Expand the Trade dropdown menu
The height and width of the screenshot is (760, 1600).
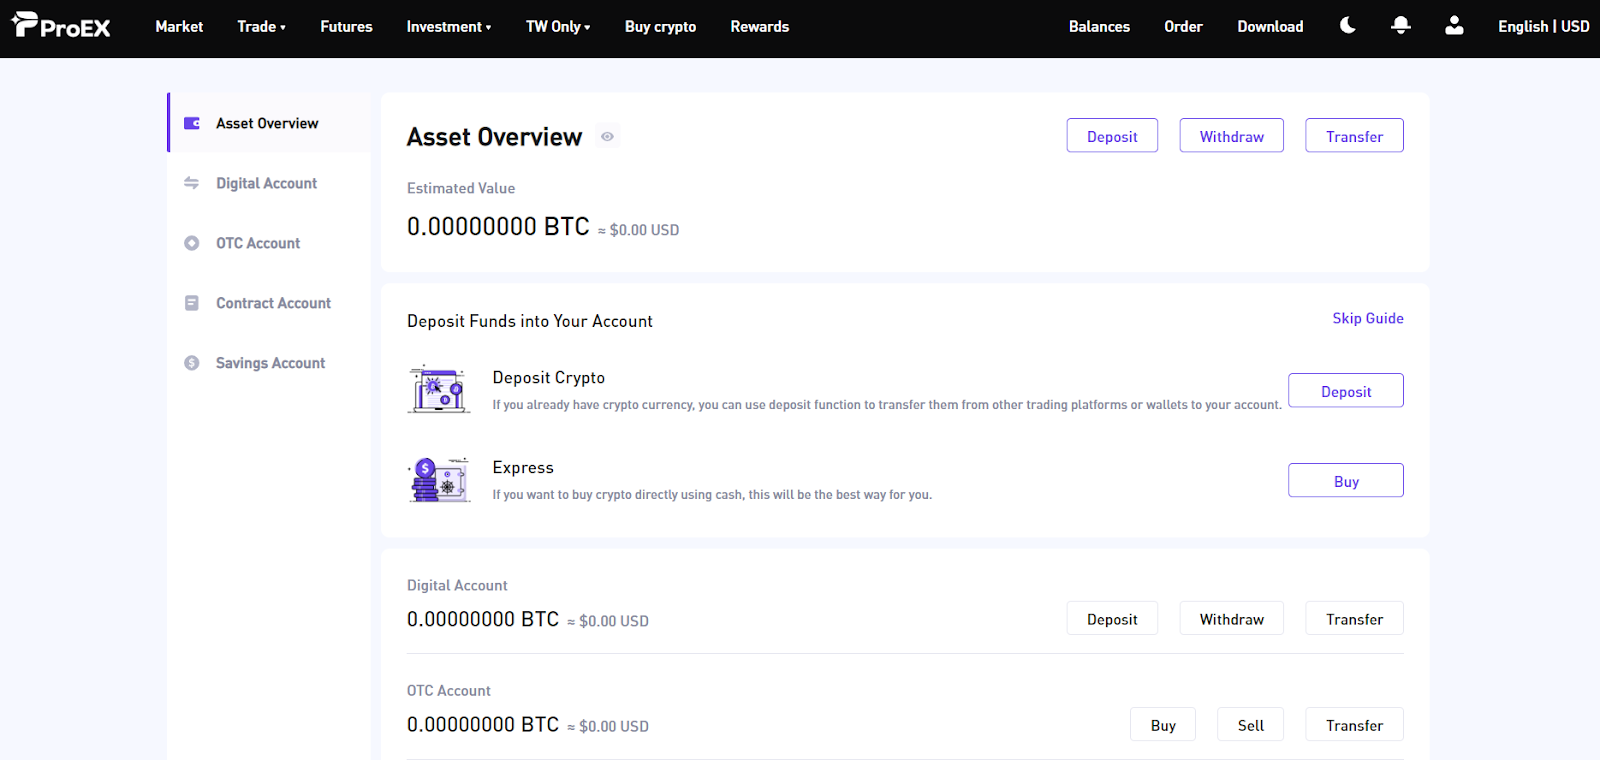click(261, 27)
